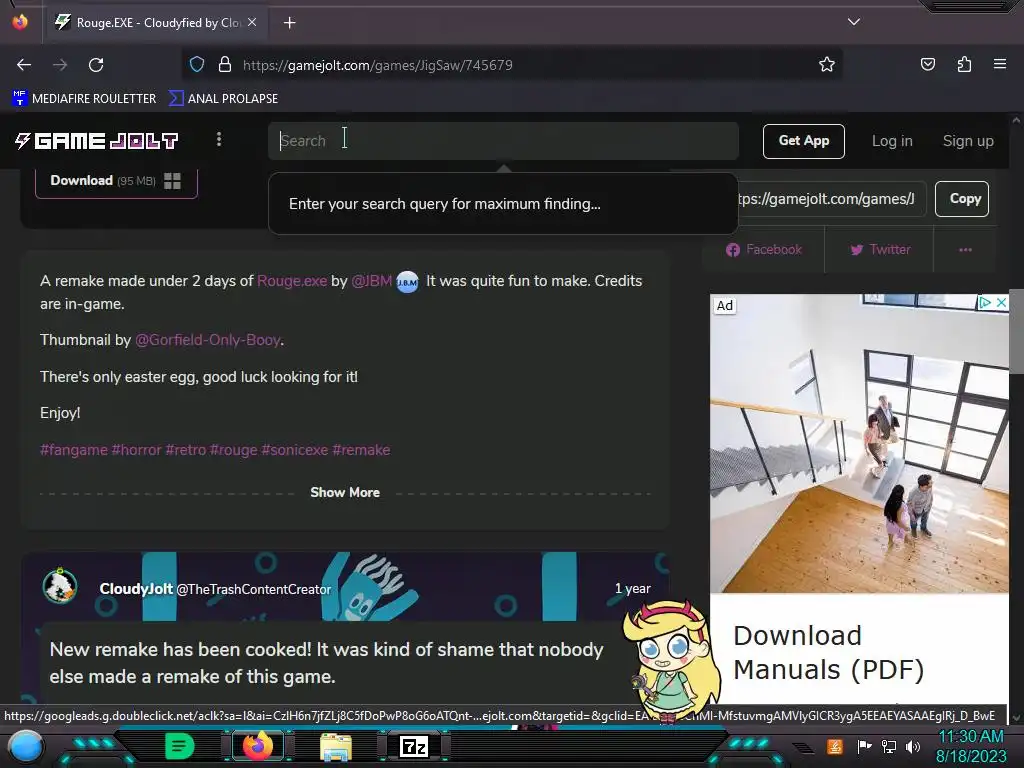Viewport: 1024px width, 768px height.
Task: Go back to the previous page
Action: tap(24, 65)
